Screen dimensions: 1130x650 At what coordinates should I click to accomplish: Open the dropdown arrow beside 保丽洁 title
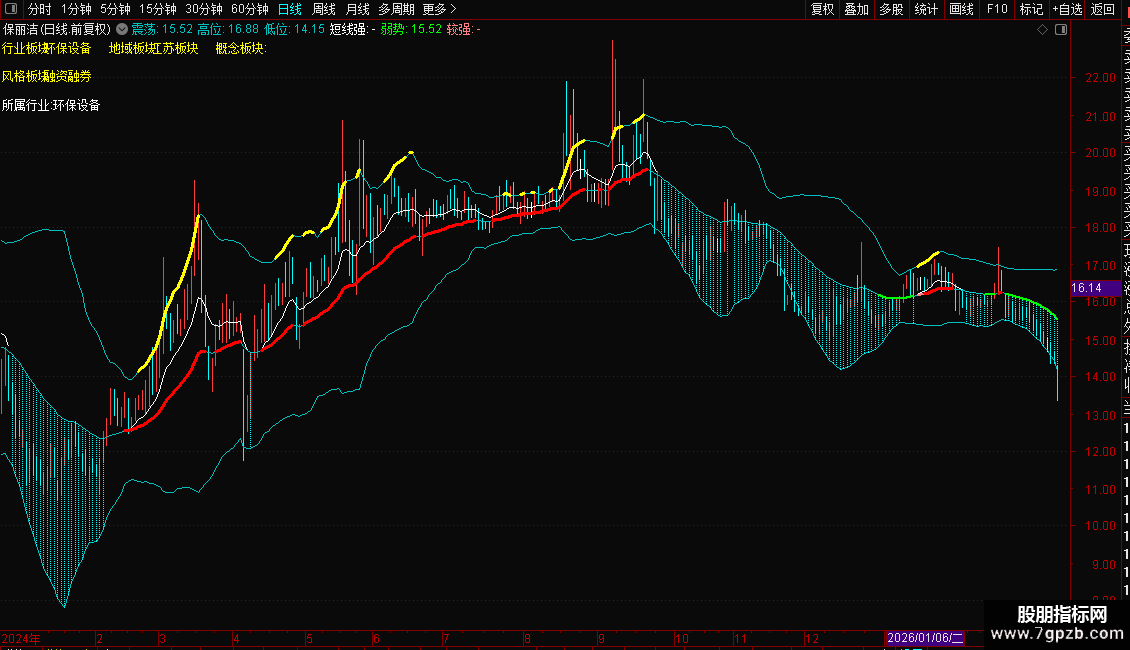click(122, 30)
